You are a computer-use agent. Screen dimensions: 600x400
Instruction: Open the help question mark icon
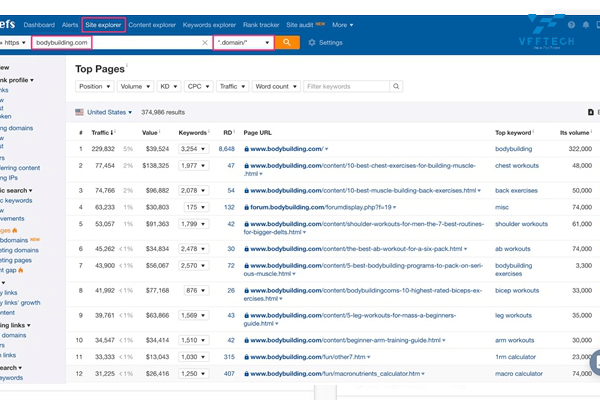click(x=571, y=25)
